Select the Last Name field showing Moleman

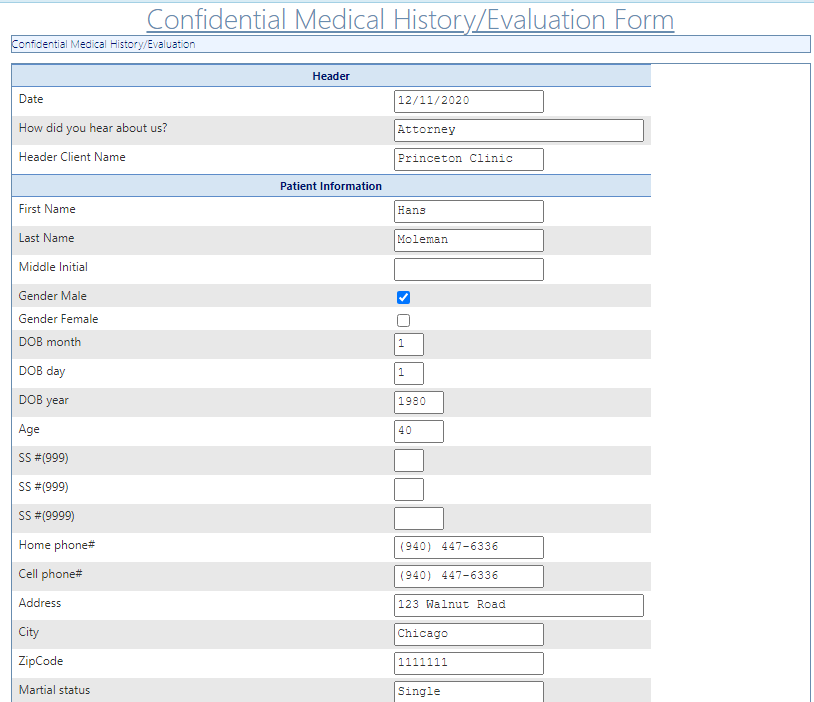pos(468,240)
